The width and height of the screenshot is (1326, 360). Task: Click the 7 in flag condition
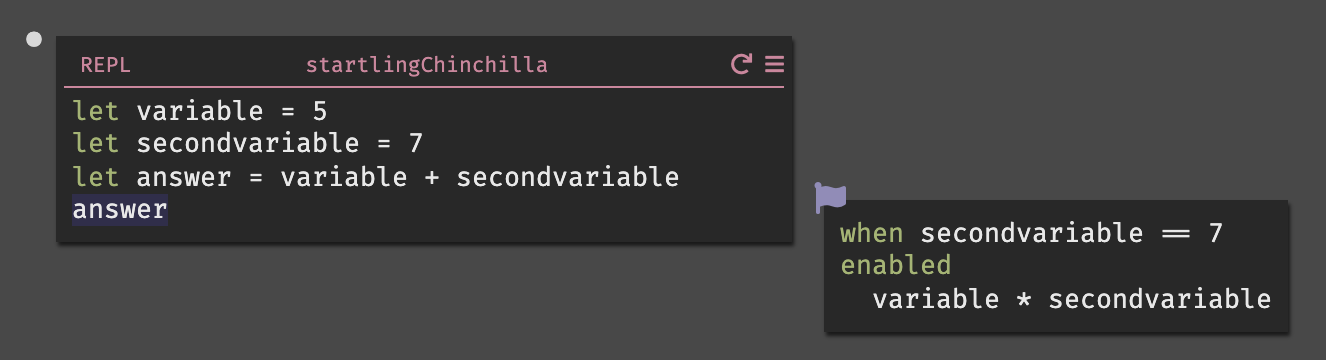pos(1215,234)
